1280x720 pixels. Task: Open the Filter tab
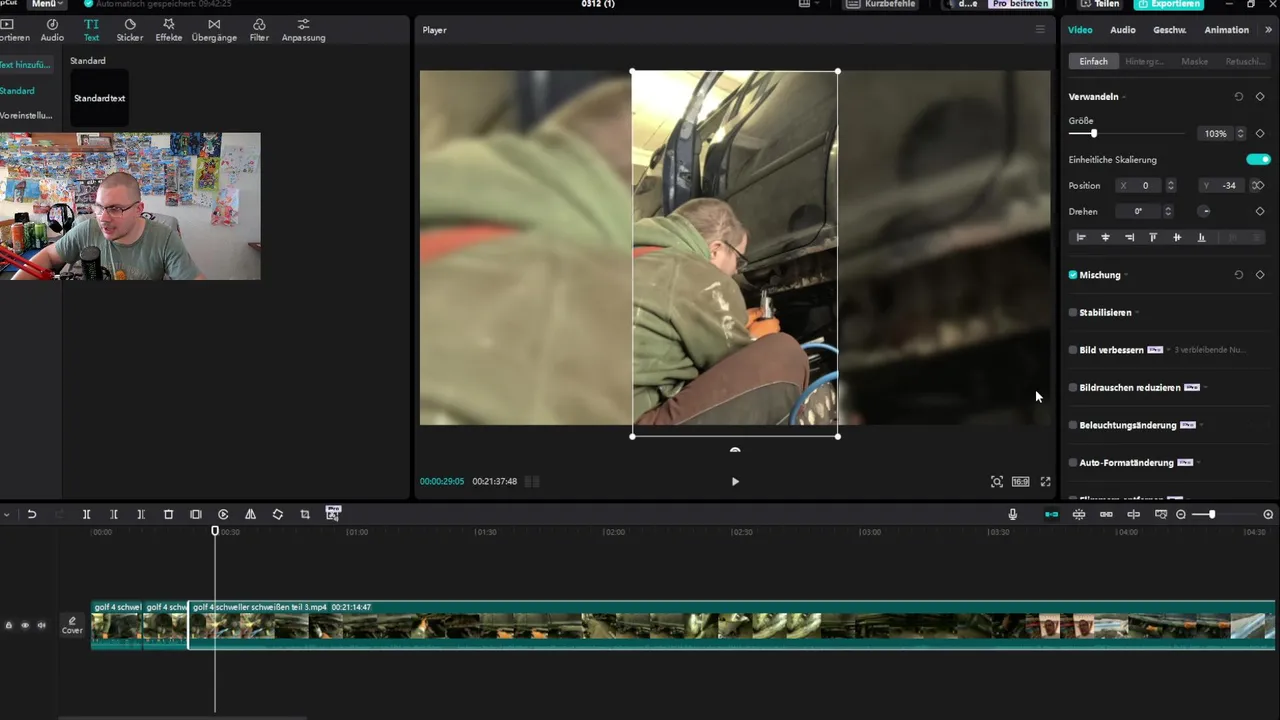coord(259,30)
